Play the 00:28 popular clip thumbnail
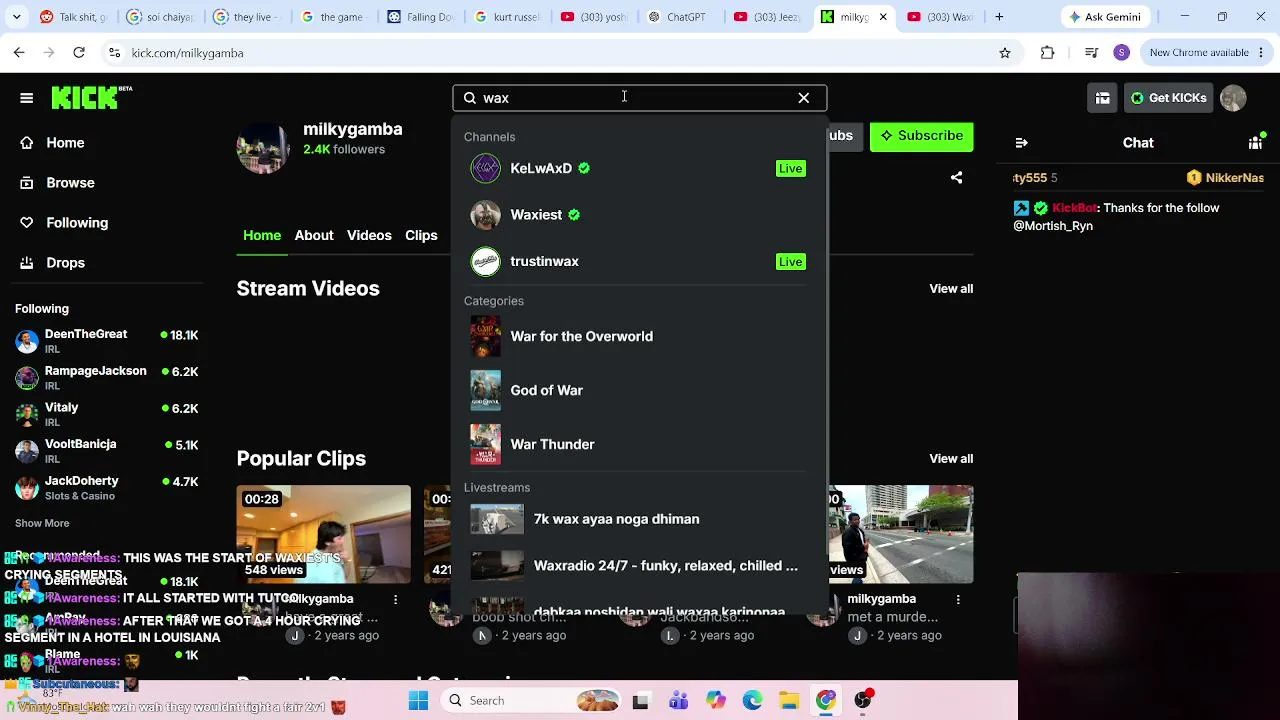Viewport: 1280px width, 720px height. pos(323,534)
